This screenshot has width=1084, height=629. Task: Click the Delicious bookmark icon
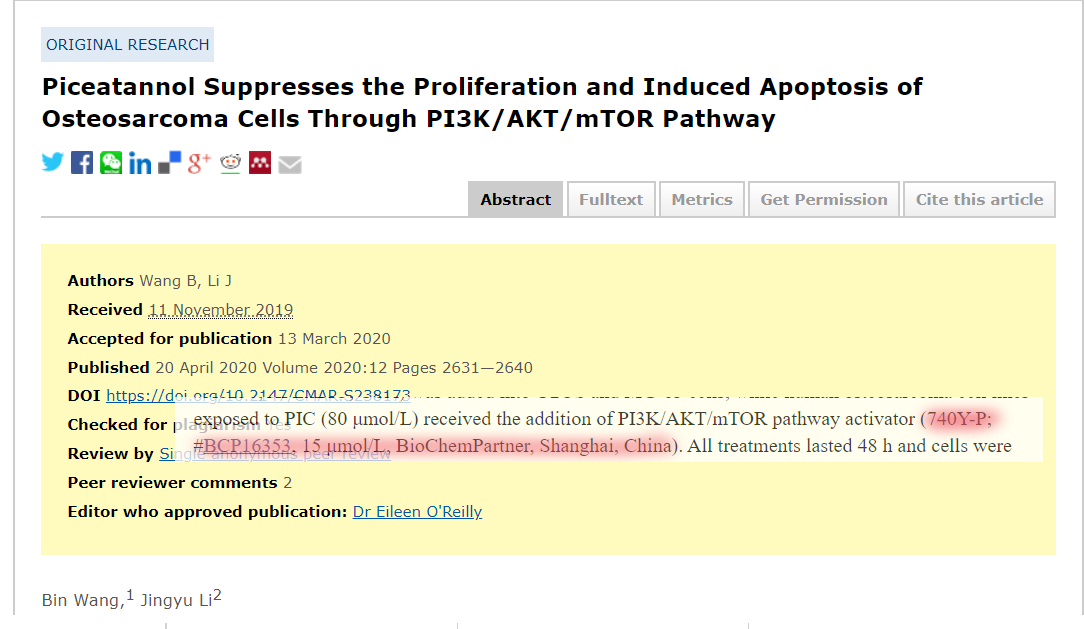(x=169, y=162)
